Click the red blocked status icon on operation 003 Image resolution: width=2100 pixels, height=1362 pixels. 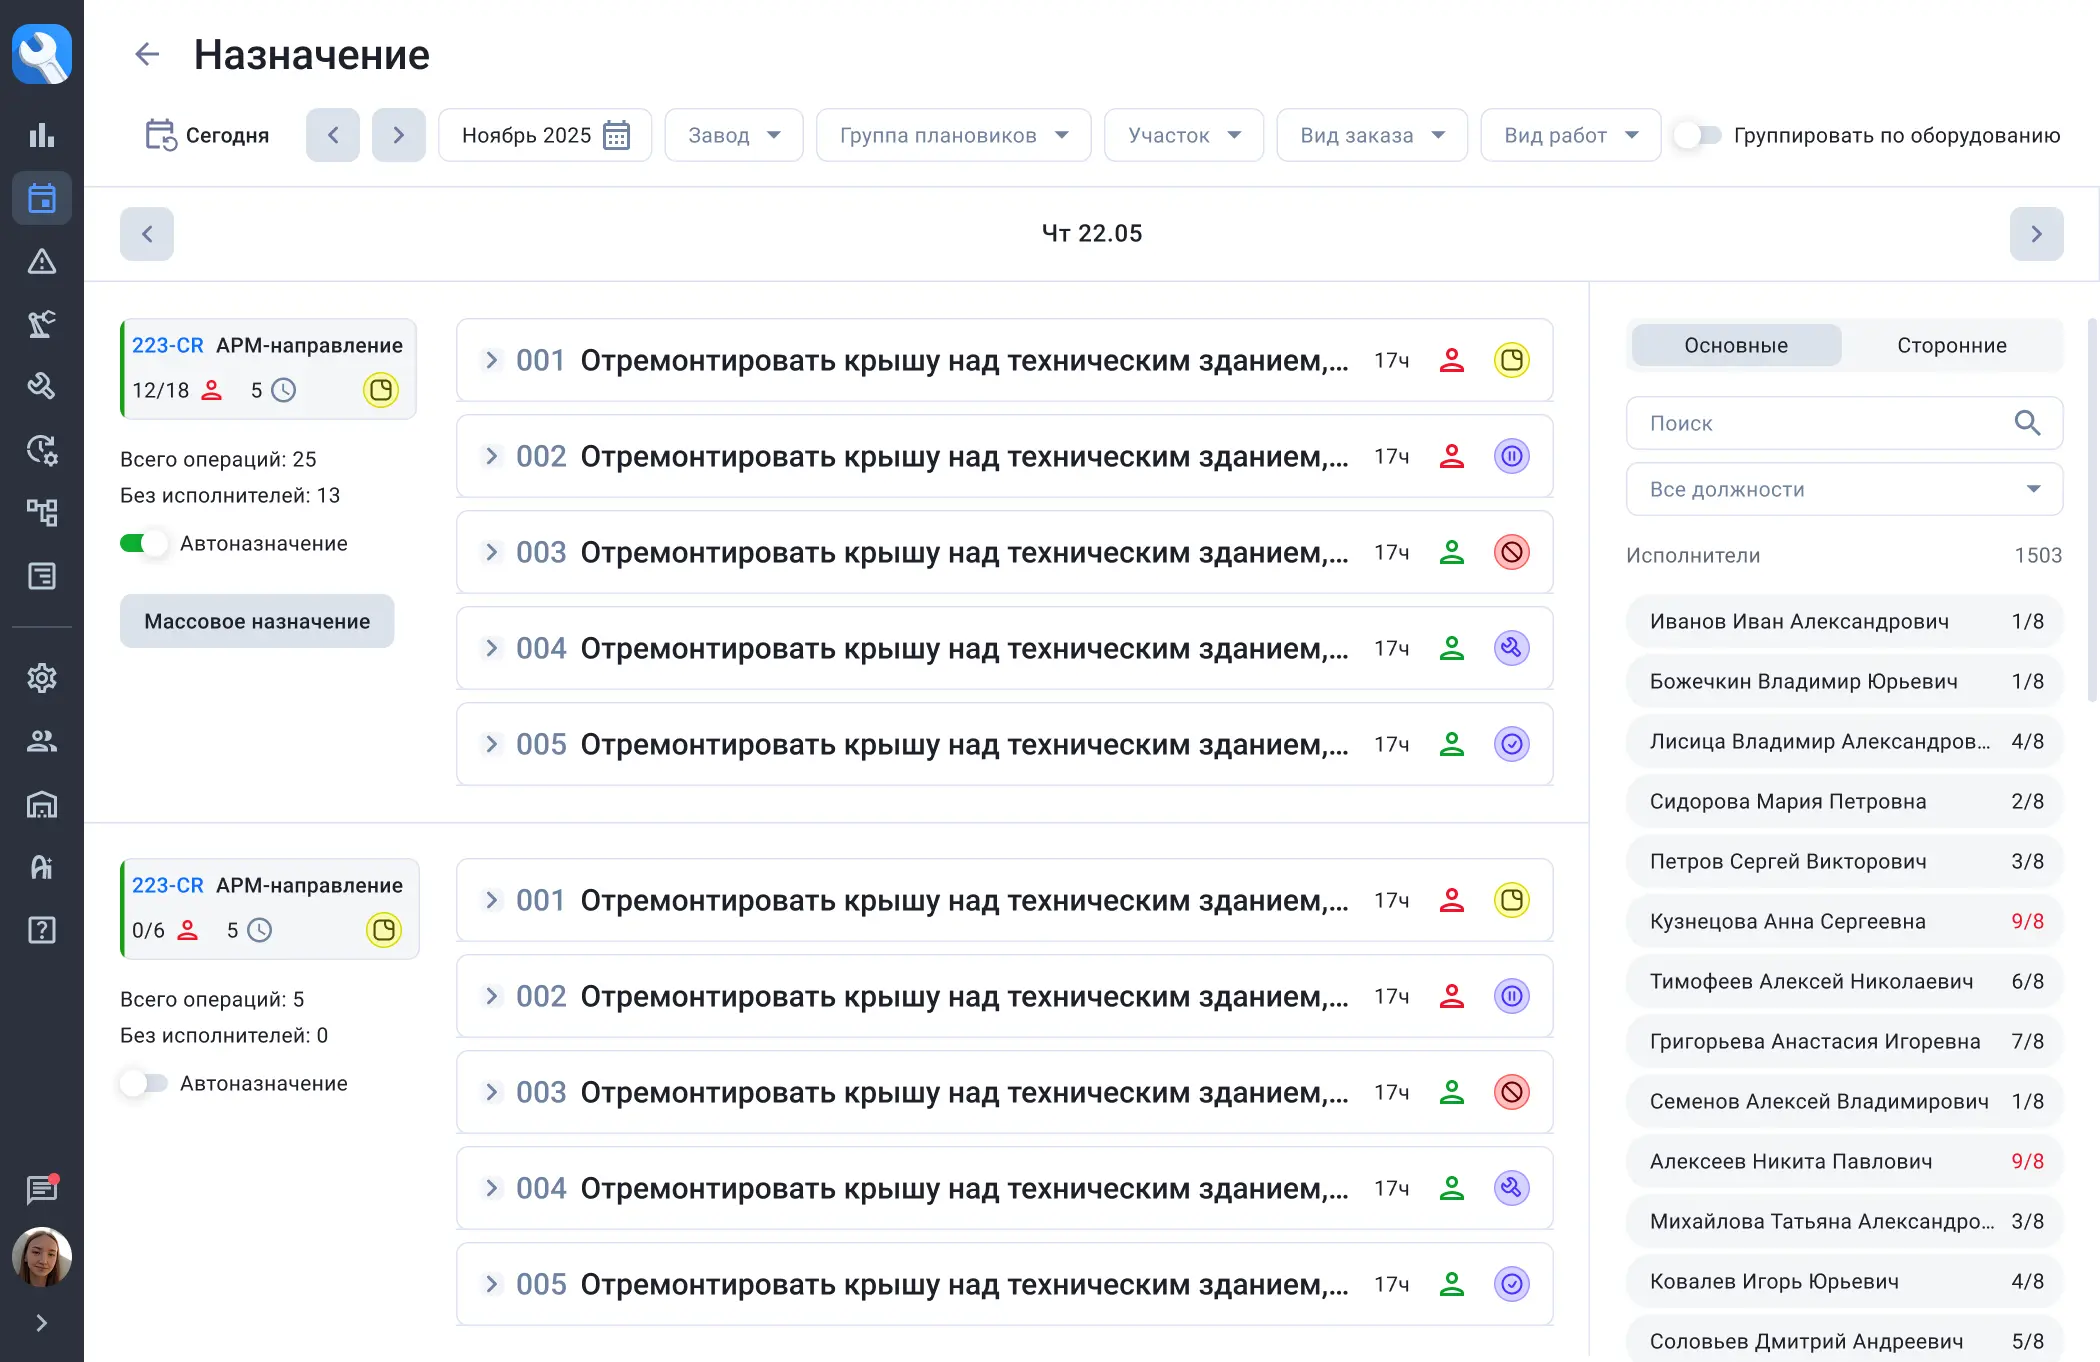(x=1511, y=552)
